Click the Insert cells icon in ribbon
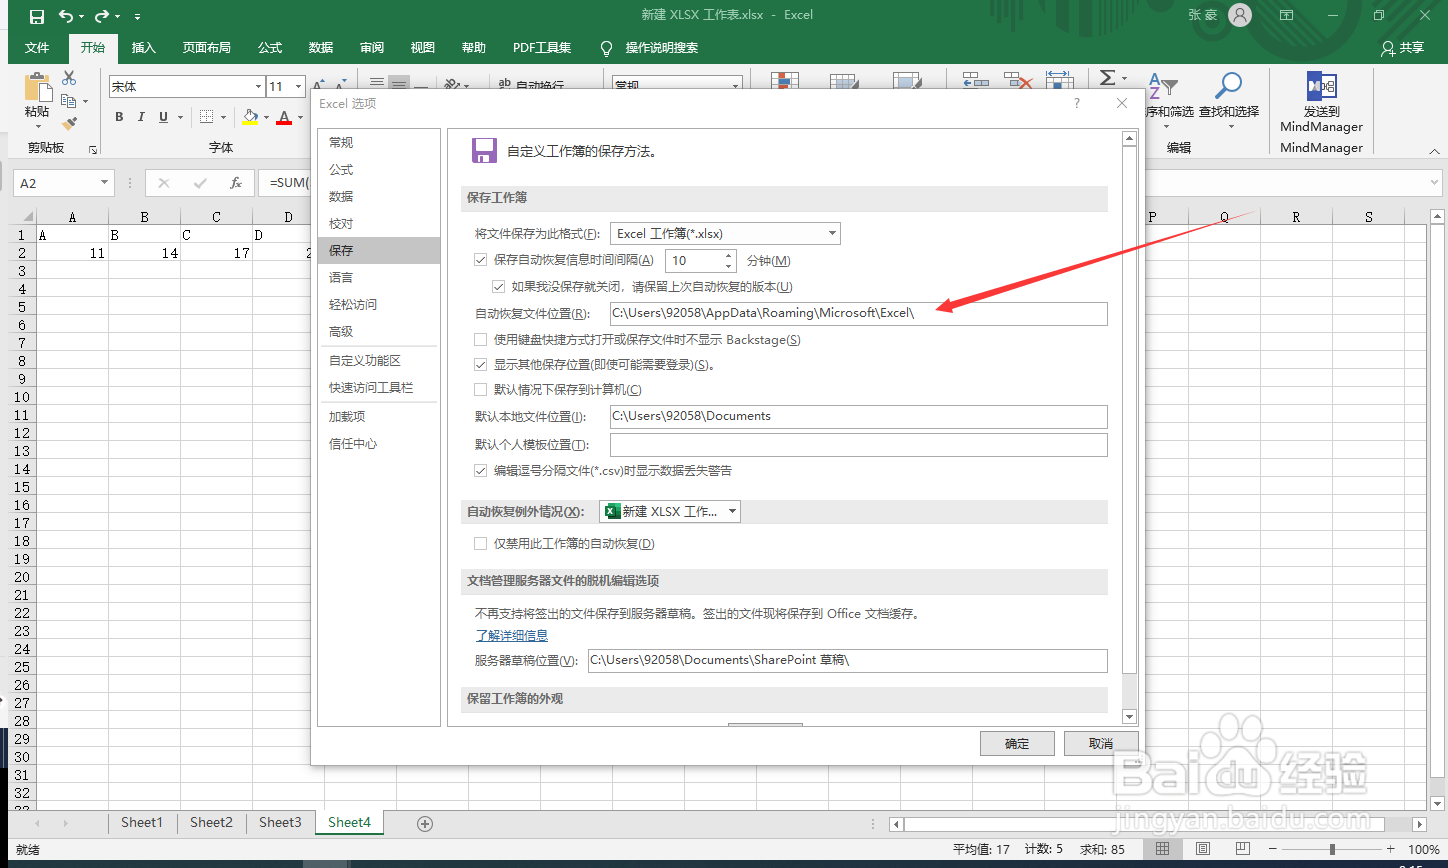 pos(974,79)
